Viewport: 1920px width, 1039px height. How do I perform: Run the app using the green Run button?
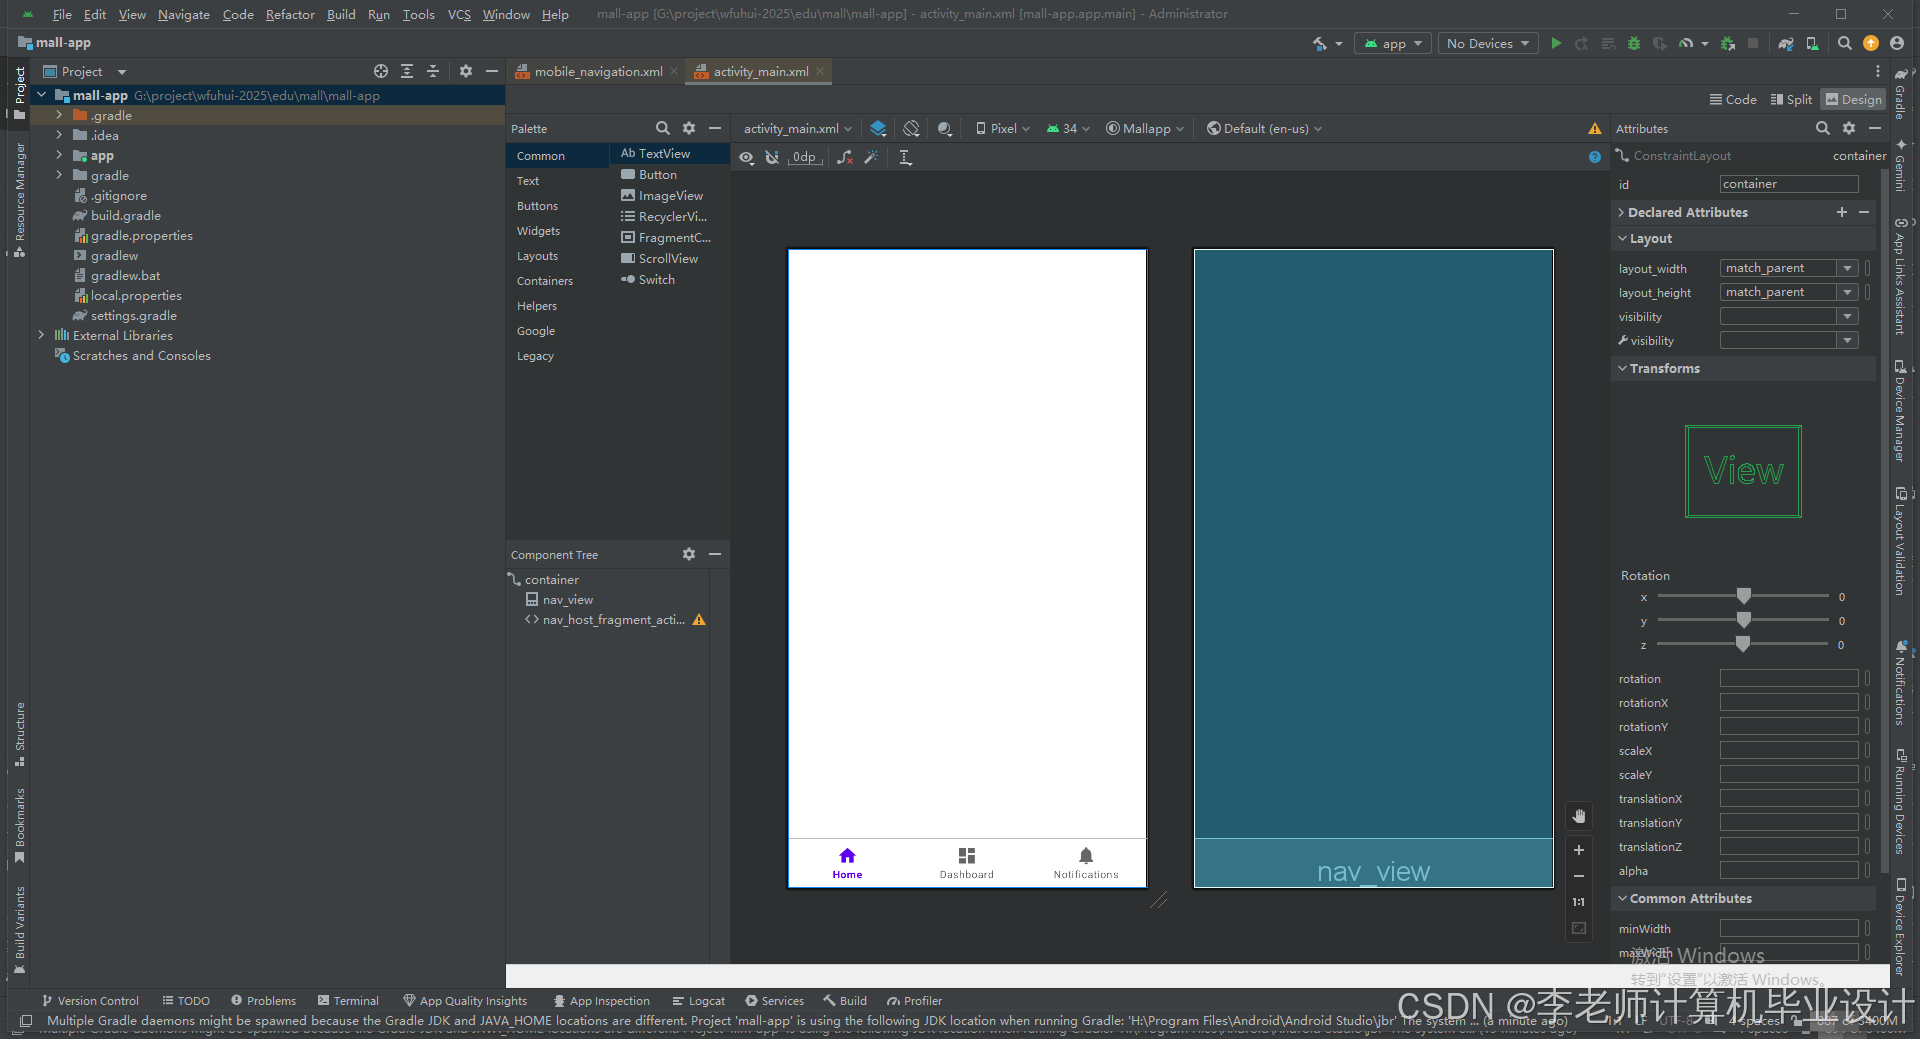[1556, 43]
